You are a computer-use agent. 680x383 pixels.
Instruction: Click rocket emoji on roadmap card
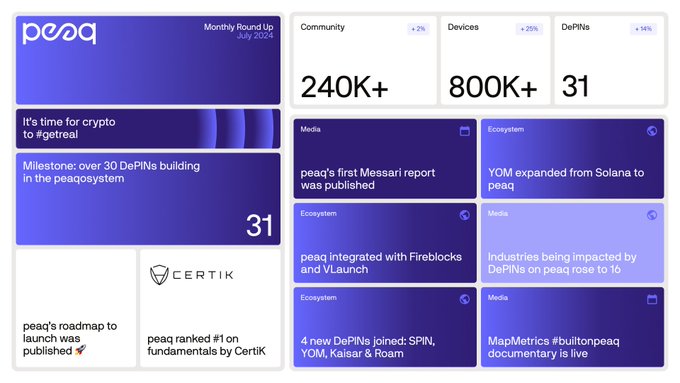tap(81, 350)
